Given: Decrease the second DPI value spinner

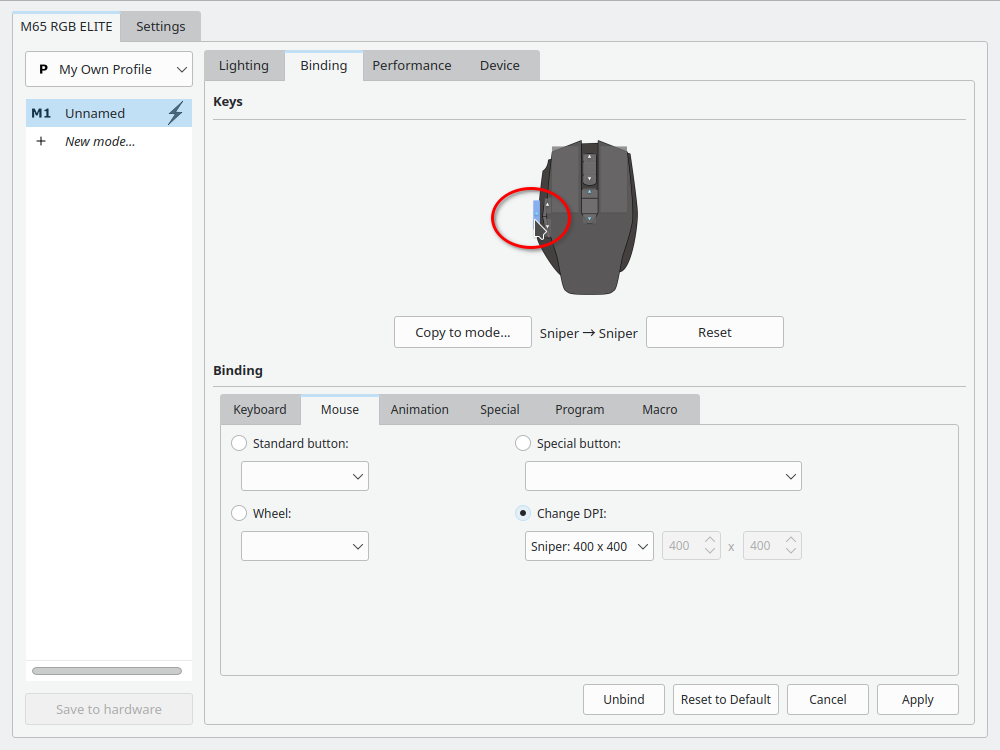Looking at the screenshot, I should [791, 552].
